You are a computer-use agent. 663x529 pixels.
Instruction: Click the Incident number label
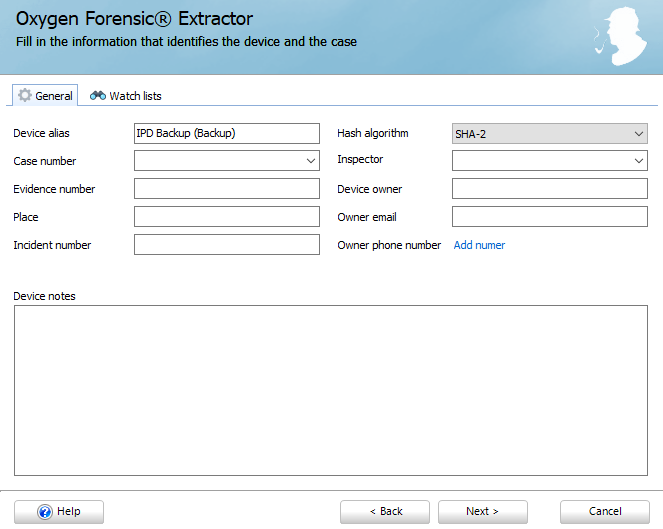pyautogui.click(x=52, y=245)
